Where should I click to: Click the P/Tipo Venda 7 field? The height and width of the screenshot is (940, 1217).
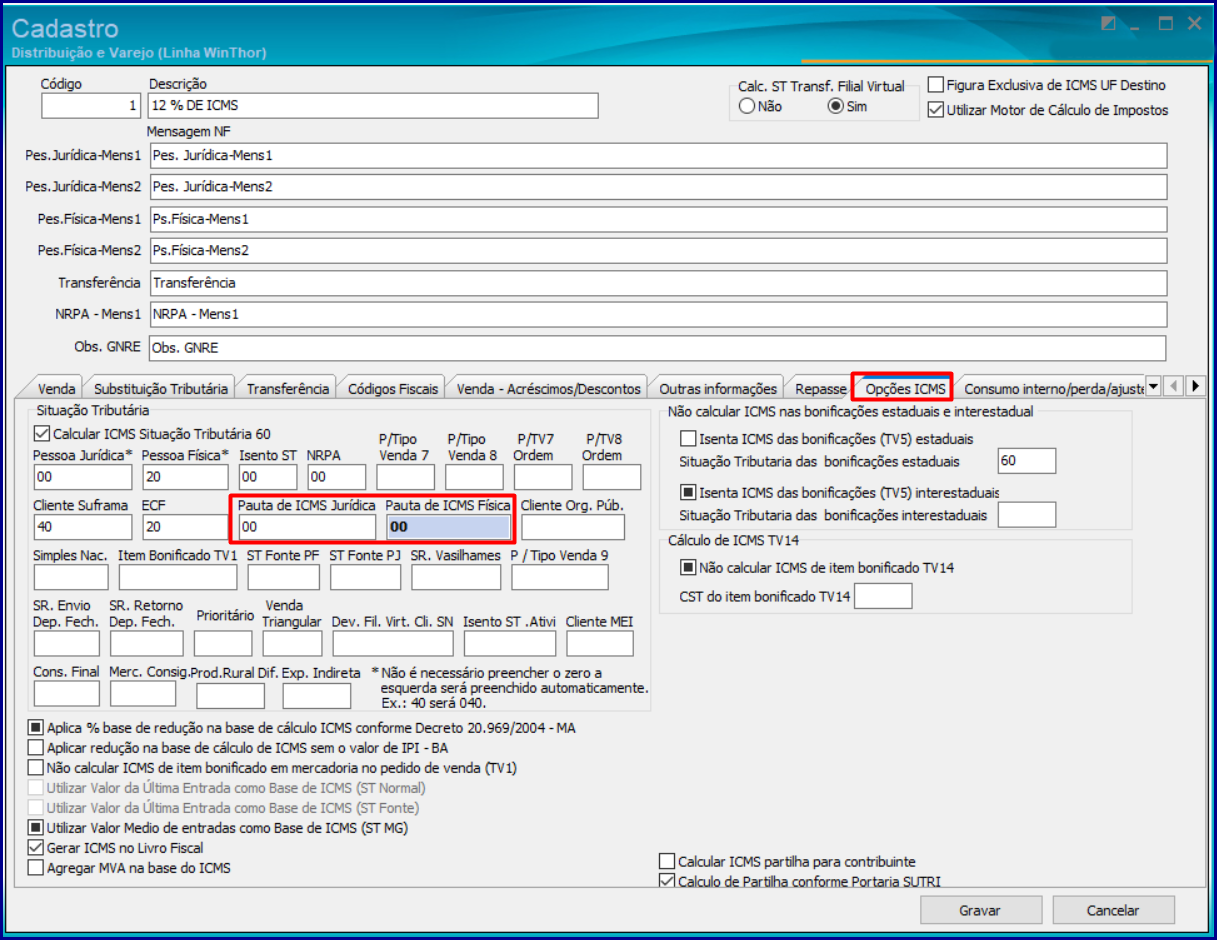click(406, 477)
